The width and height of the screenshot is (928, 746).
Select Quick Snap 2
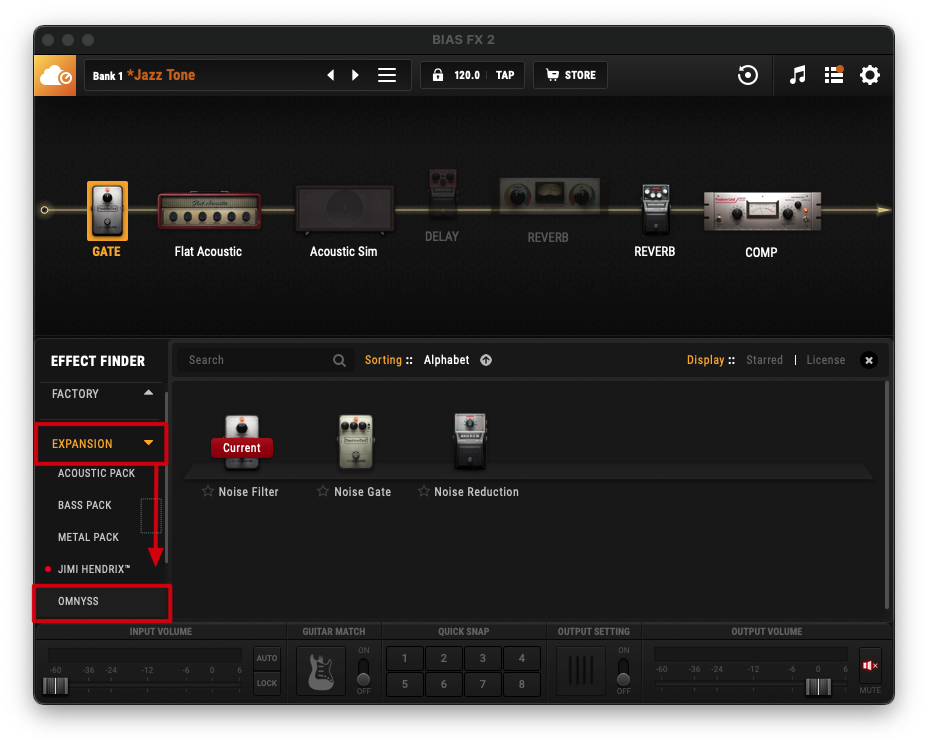(x=444, y=658)
